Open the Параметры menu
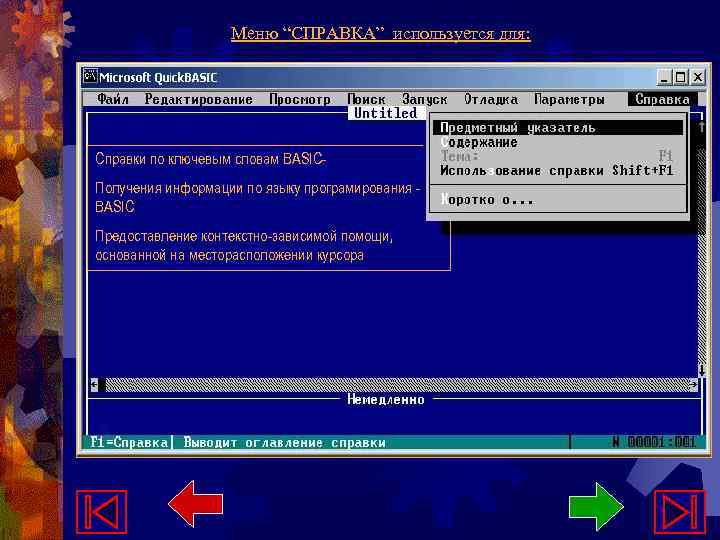Viewport: 720px width, 540px height. point(569,99)
